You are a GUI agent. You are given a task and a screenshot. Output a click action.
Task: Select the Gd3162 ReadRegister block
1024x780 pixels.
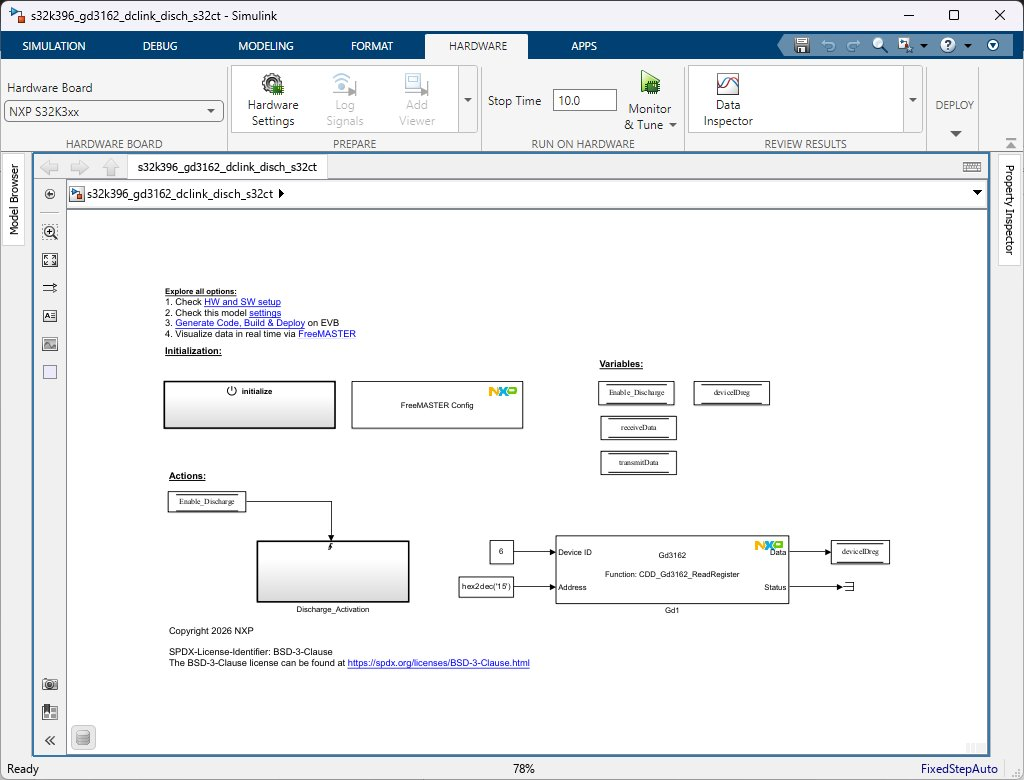pyautogui.click(x=672, y=570)
